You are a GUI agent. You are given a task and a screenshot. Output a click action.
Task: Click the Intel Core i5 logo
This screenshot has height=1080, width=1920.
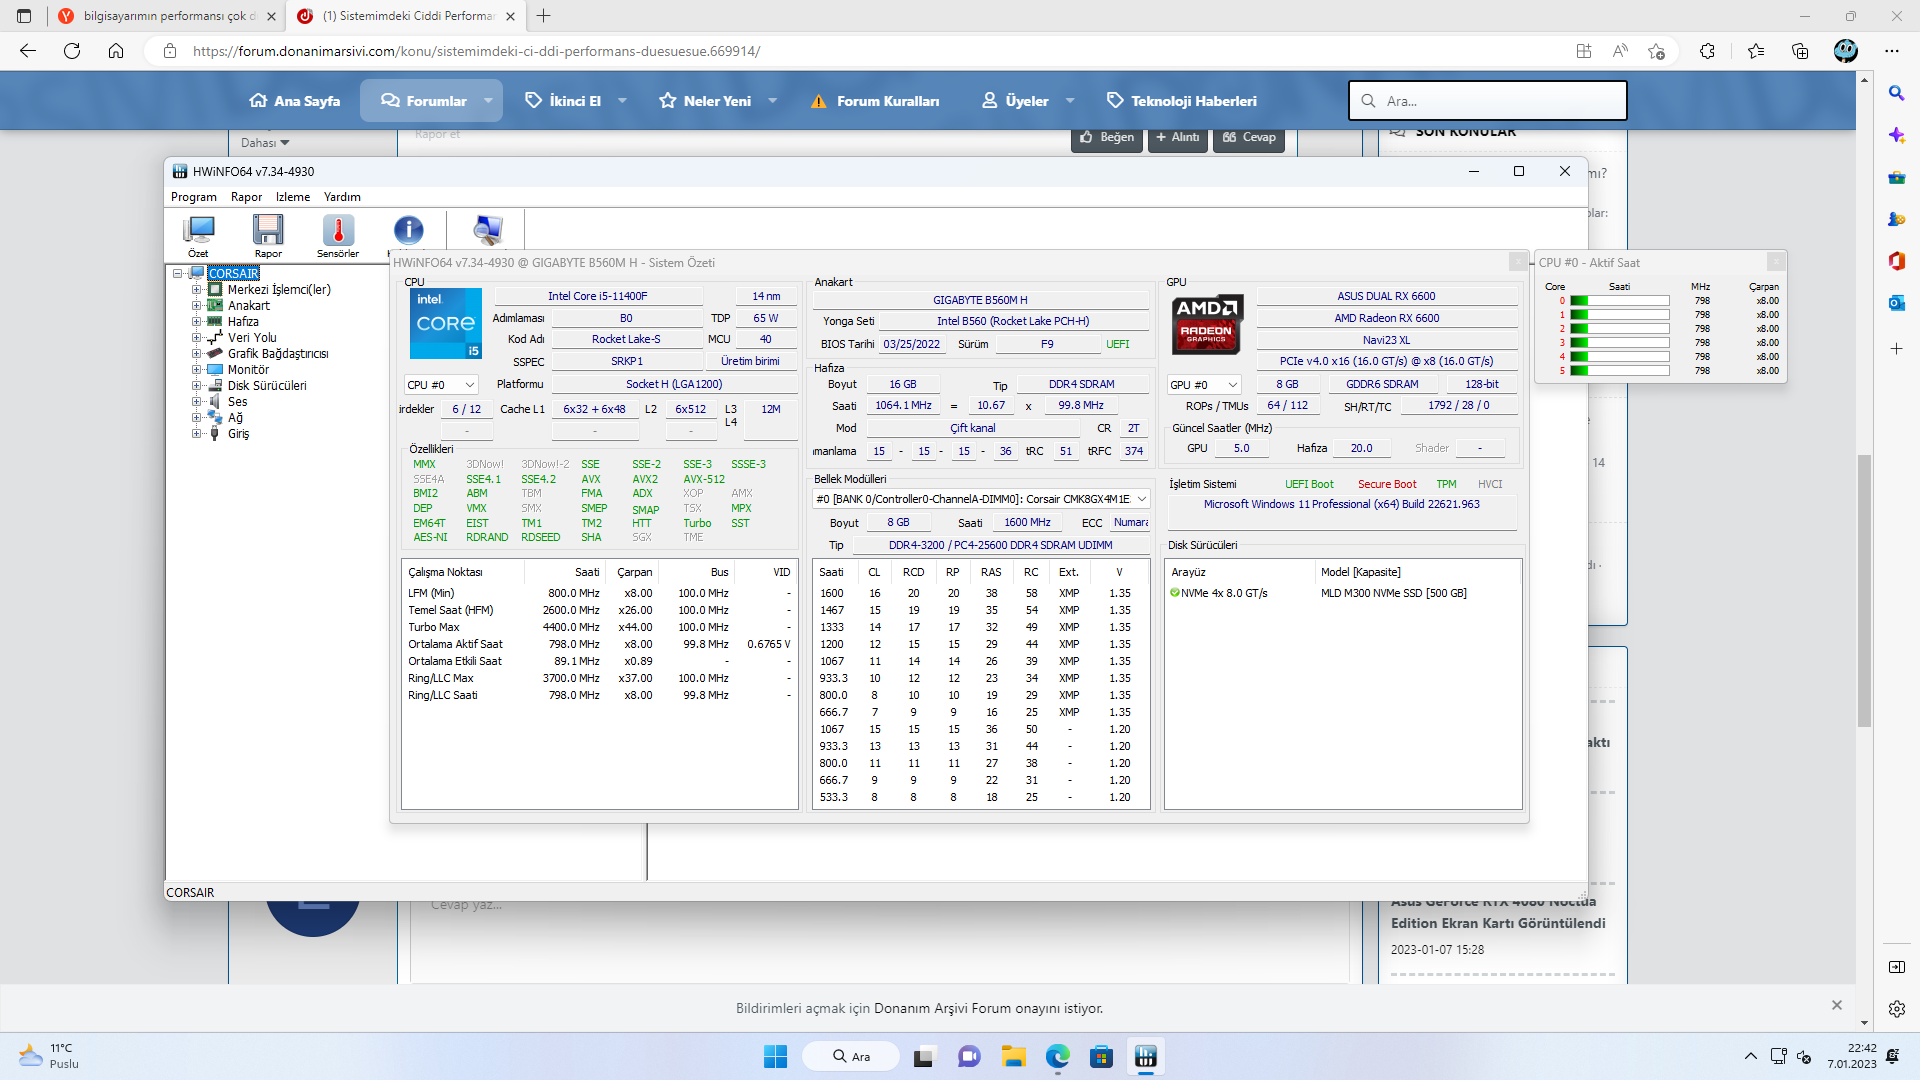446,323
